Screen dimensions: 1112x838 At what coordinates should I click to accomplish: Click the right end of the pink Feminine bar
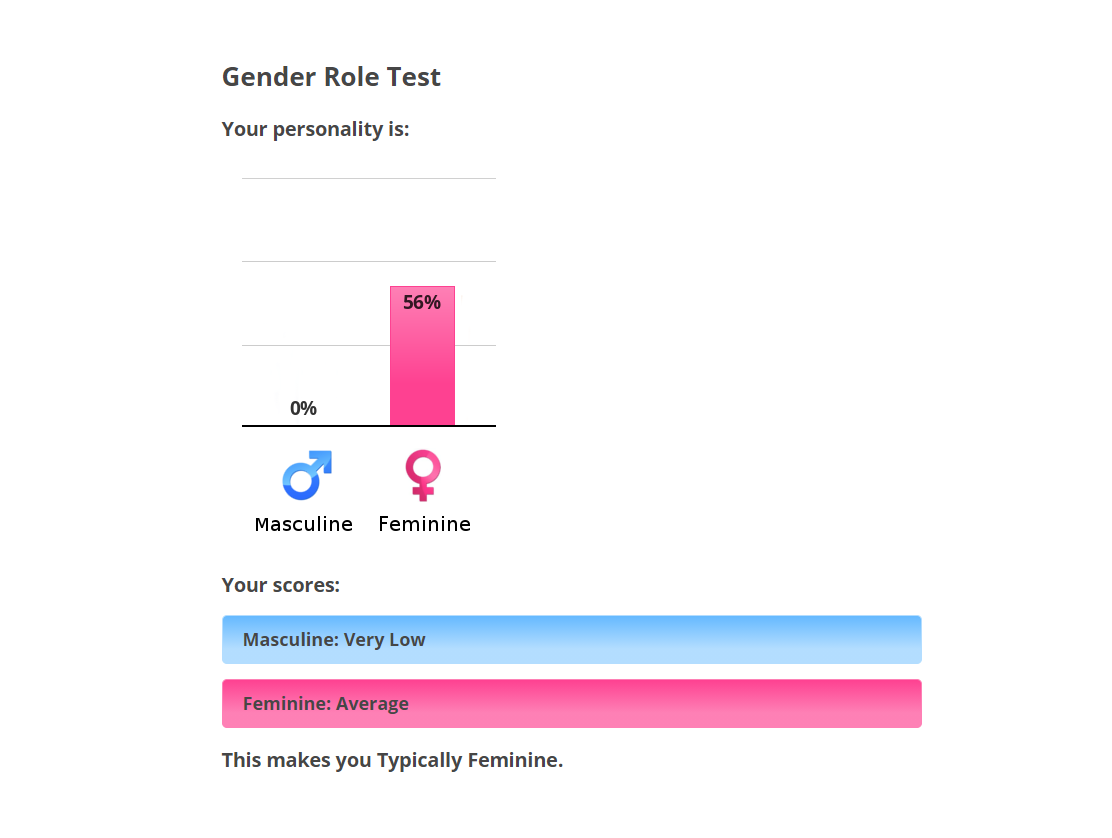coord(911,703)
